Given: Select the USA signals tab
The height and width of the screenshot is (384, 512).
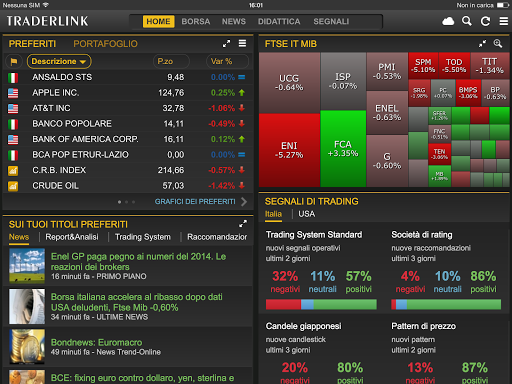Looking at the screenshot, I should coord(306,214).
